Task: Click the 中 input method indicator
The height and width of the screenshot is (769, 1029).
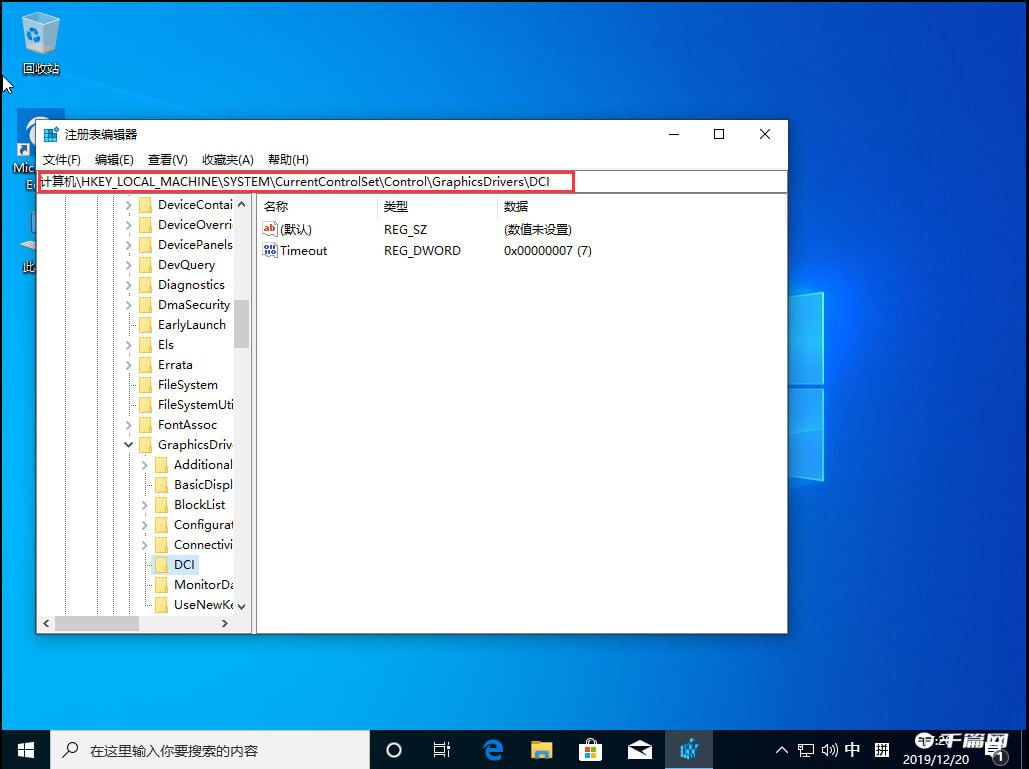Action: [x=852, y=749]
